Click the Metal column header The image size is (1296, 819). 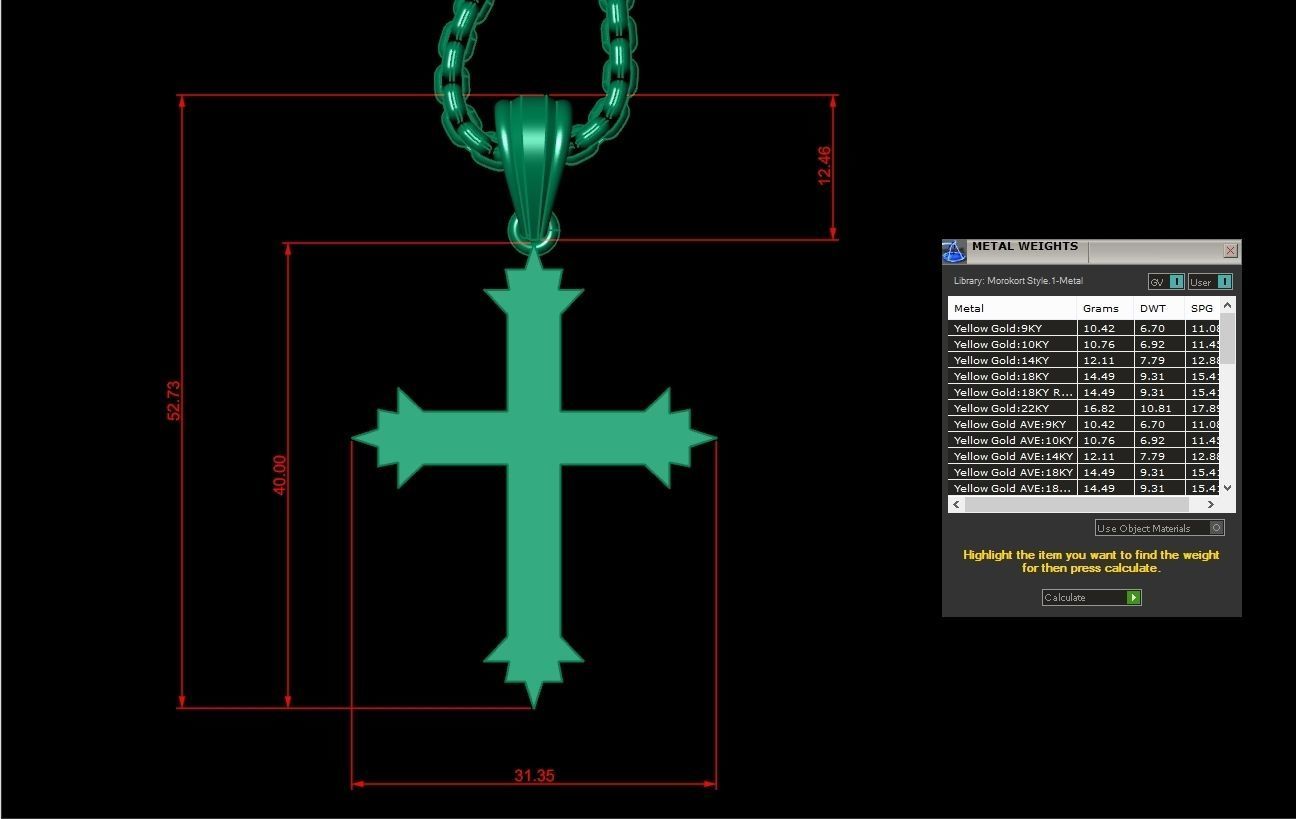click(1012, 308)
